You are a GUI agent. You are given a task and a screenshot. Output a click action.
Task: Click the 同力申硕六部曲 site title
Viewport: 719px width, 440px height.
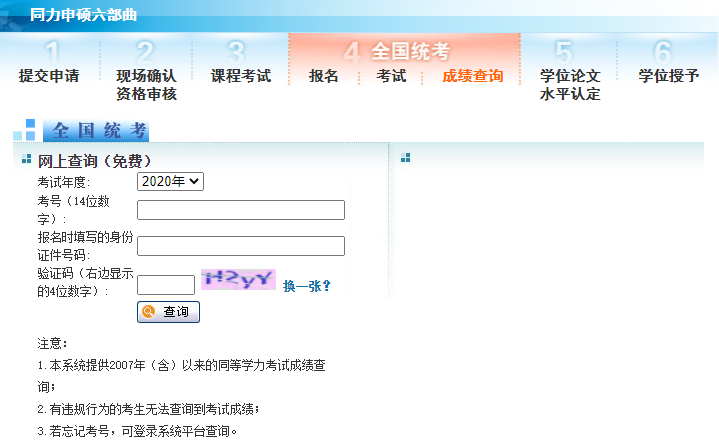(83, 15)
